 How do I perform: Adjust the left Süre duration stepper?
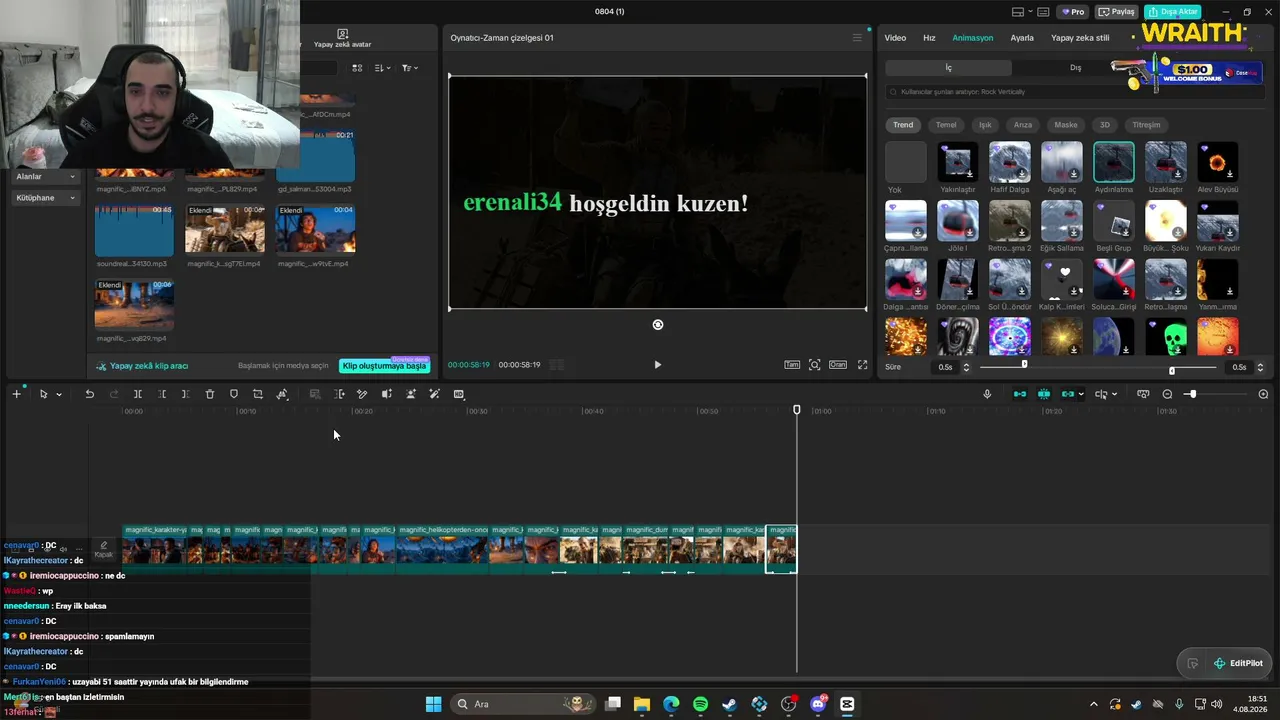point(966,367)
